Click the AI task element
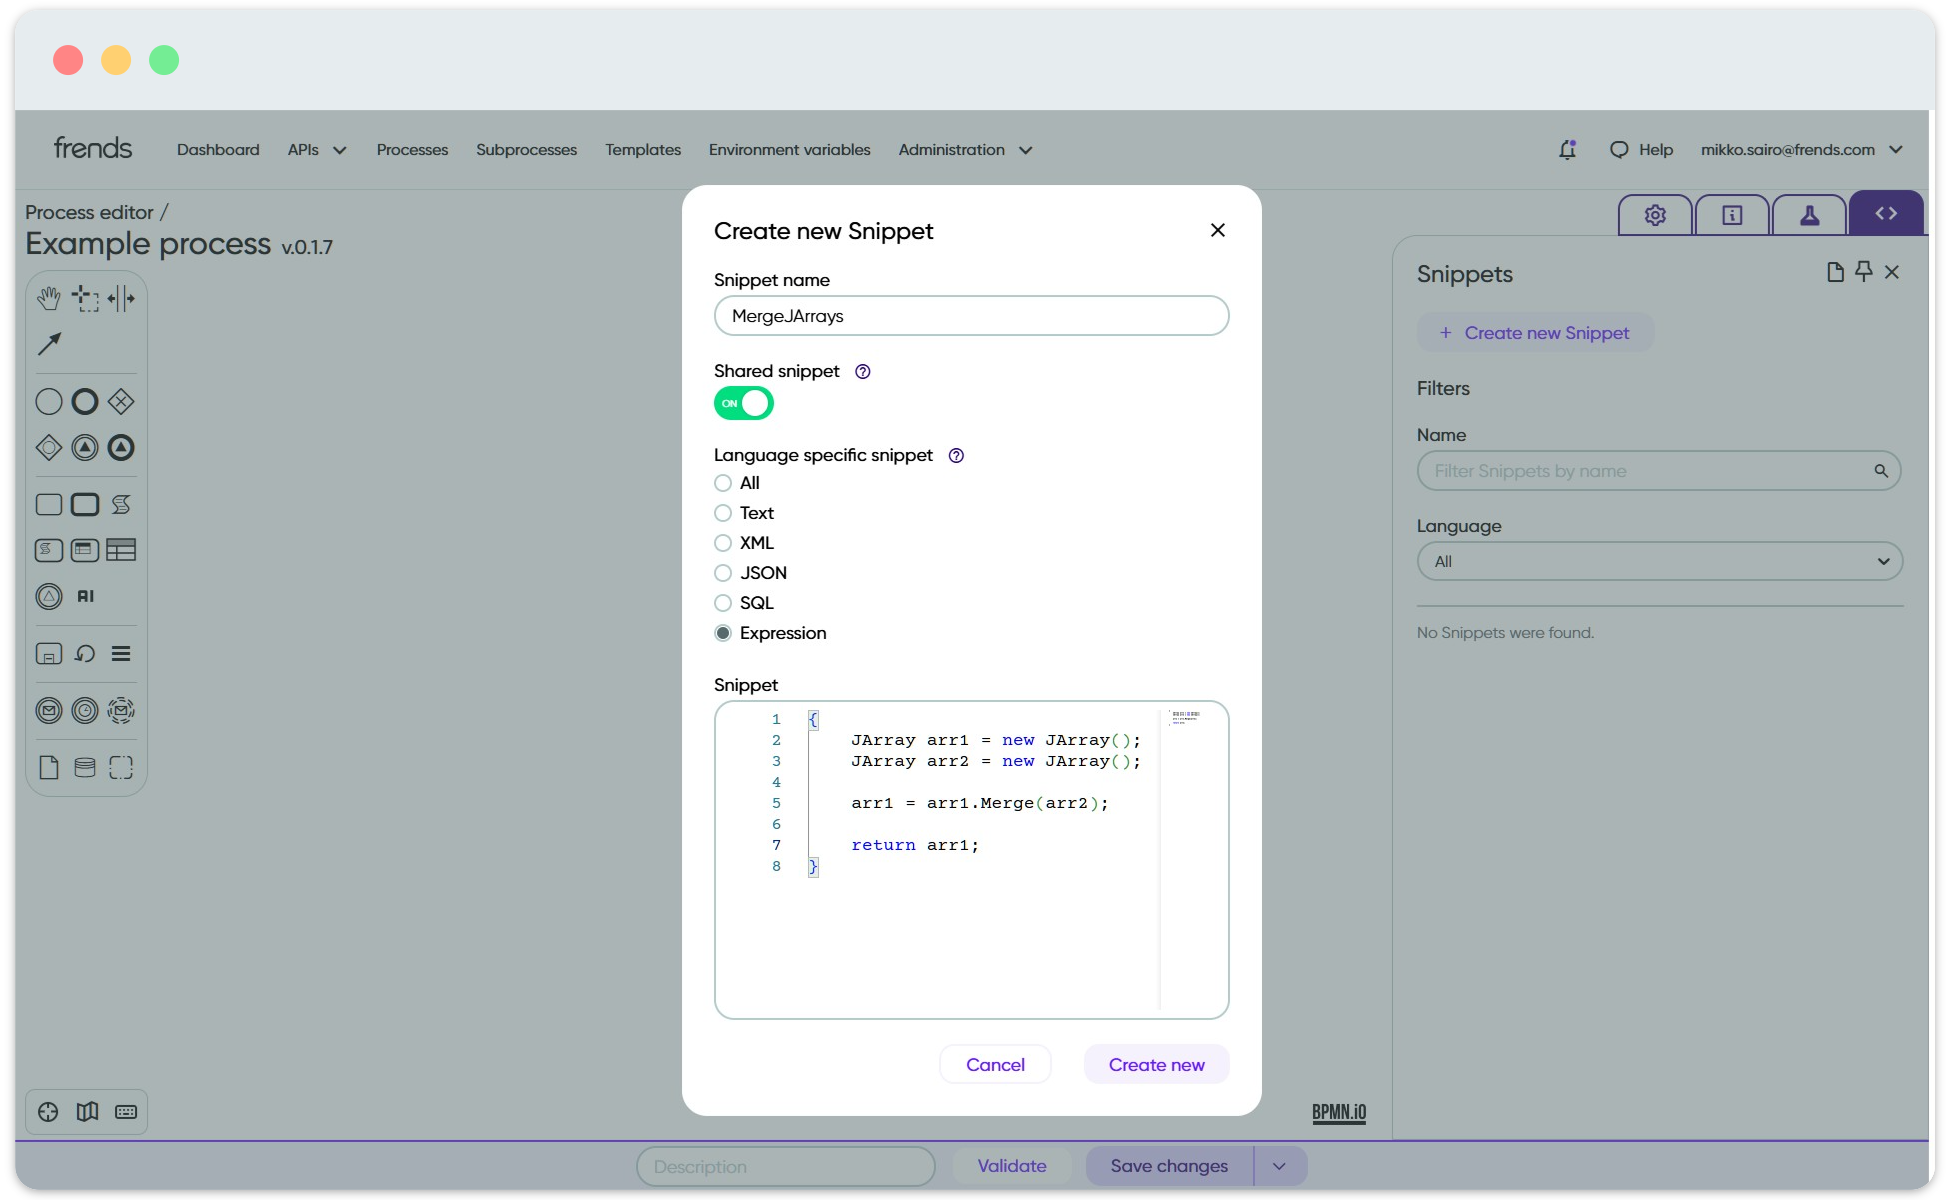1950x1200 pixels. pos(86,596)
